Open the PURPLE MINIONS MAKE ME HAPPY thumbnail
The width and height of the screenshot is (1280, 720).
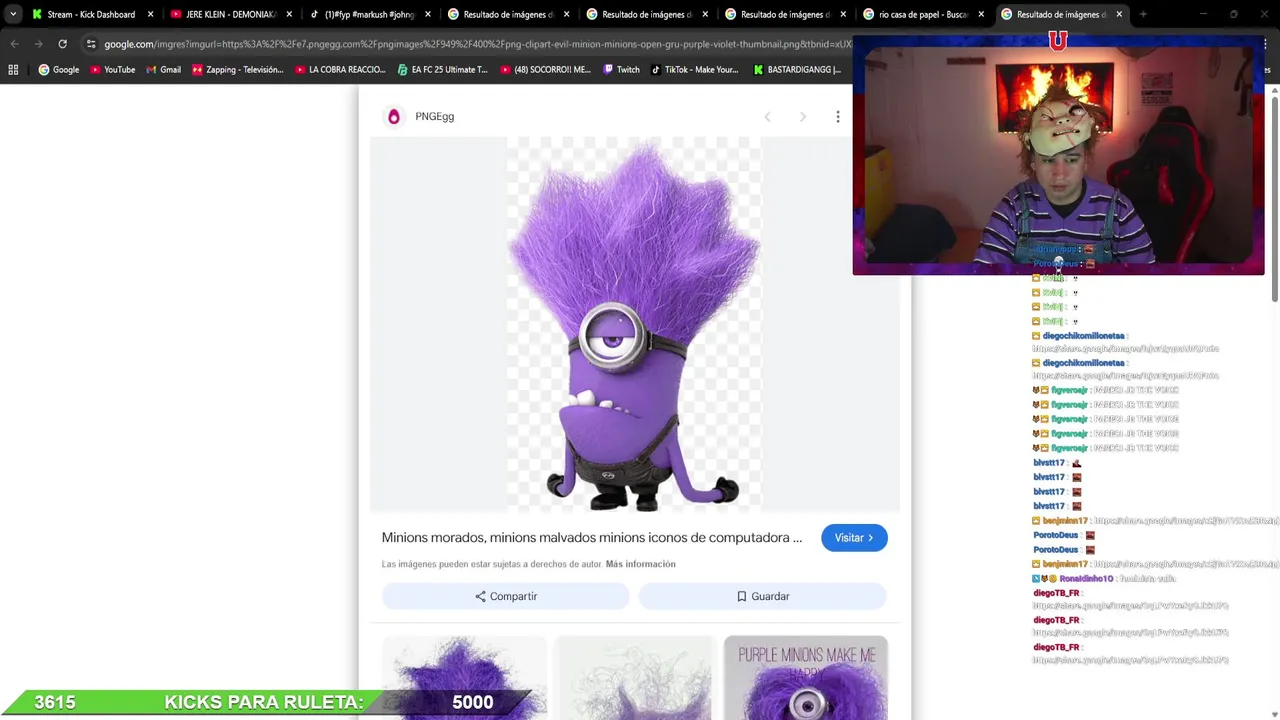806,677
